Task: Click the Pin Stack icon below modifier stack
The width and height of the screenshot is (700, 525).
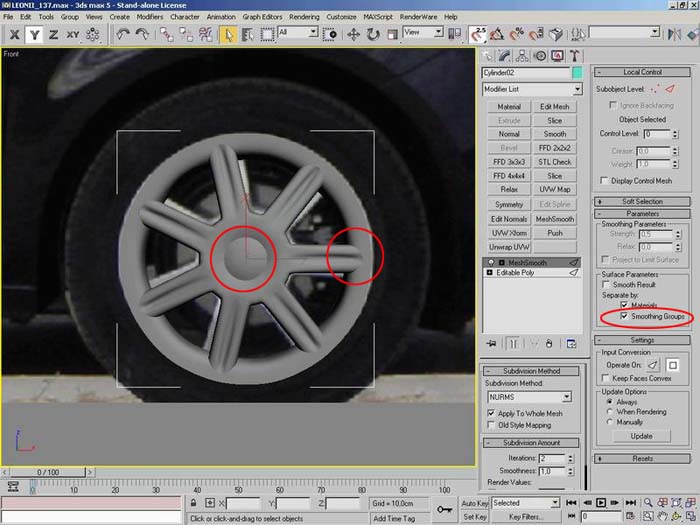Action: click(x=490, y=343)
